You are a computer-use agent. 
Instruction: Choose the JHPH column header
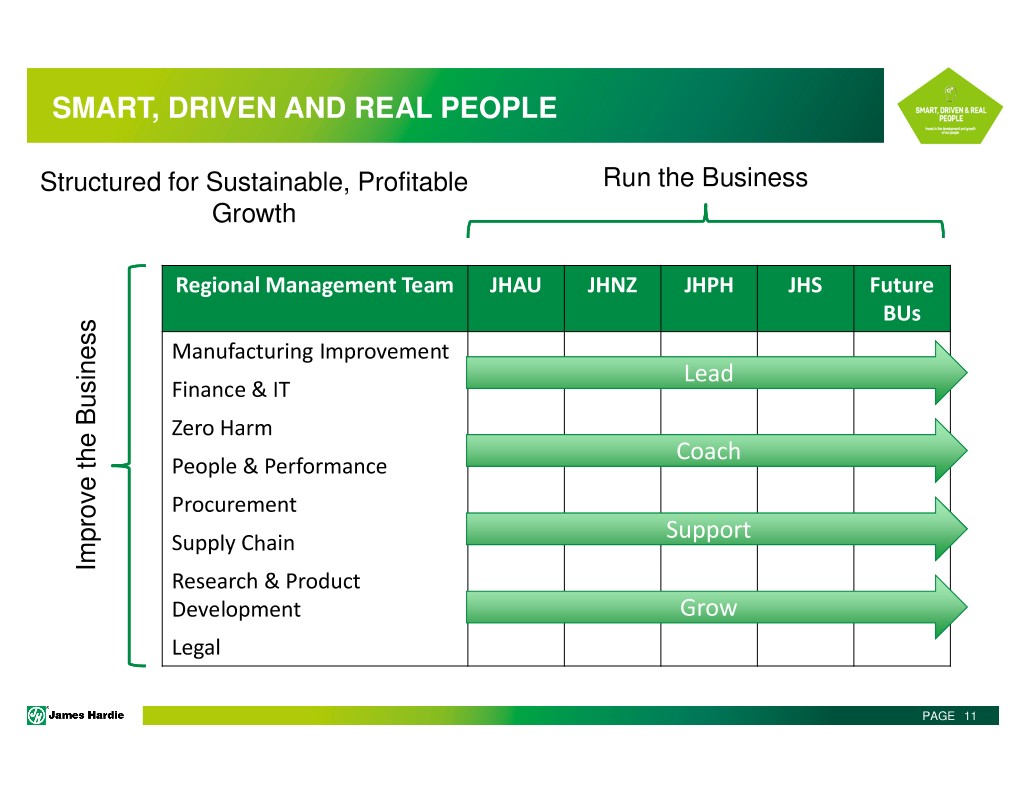pyautogui.click(x=708, y=286)
